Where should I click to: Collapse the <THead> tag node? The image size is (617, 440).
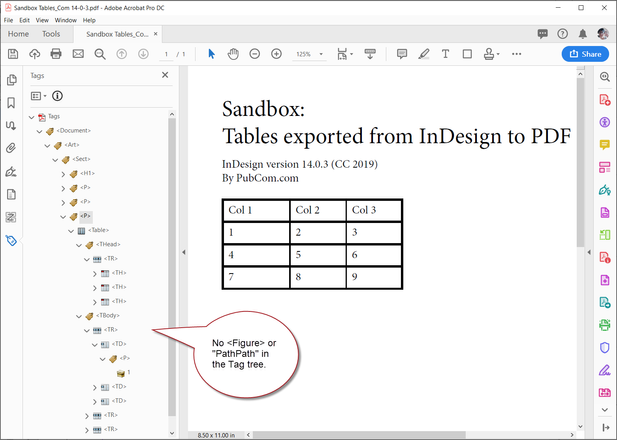[x=79, y=245]
